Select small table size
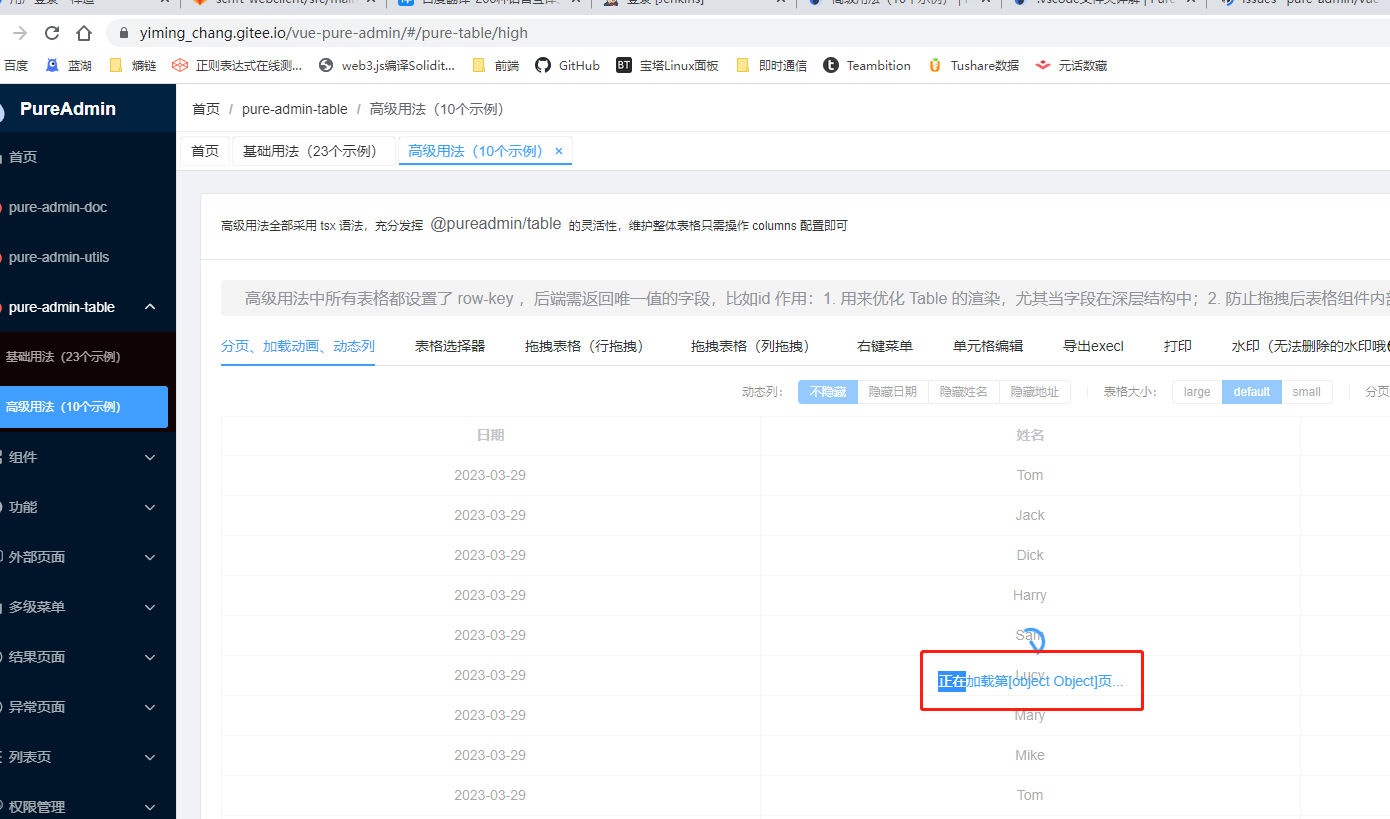The width and height of the screenshot is (1390, 819). (x=1307, y=392)
